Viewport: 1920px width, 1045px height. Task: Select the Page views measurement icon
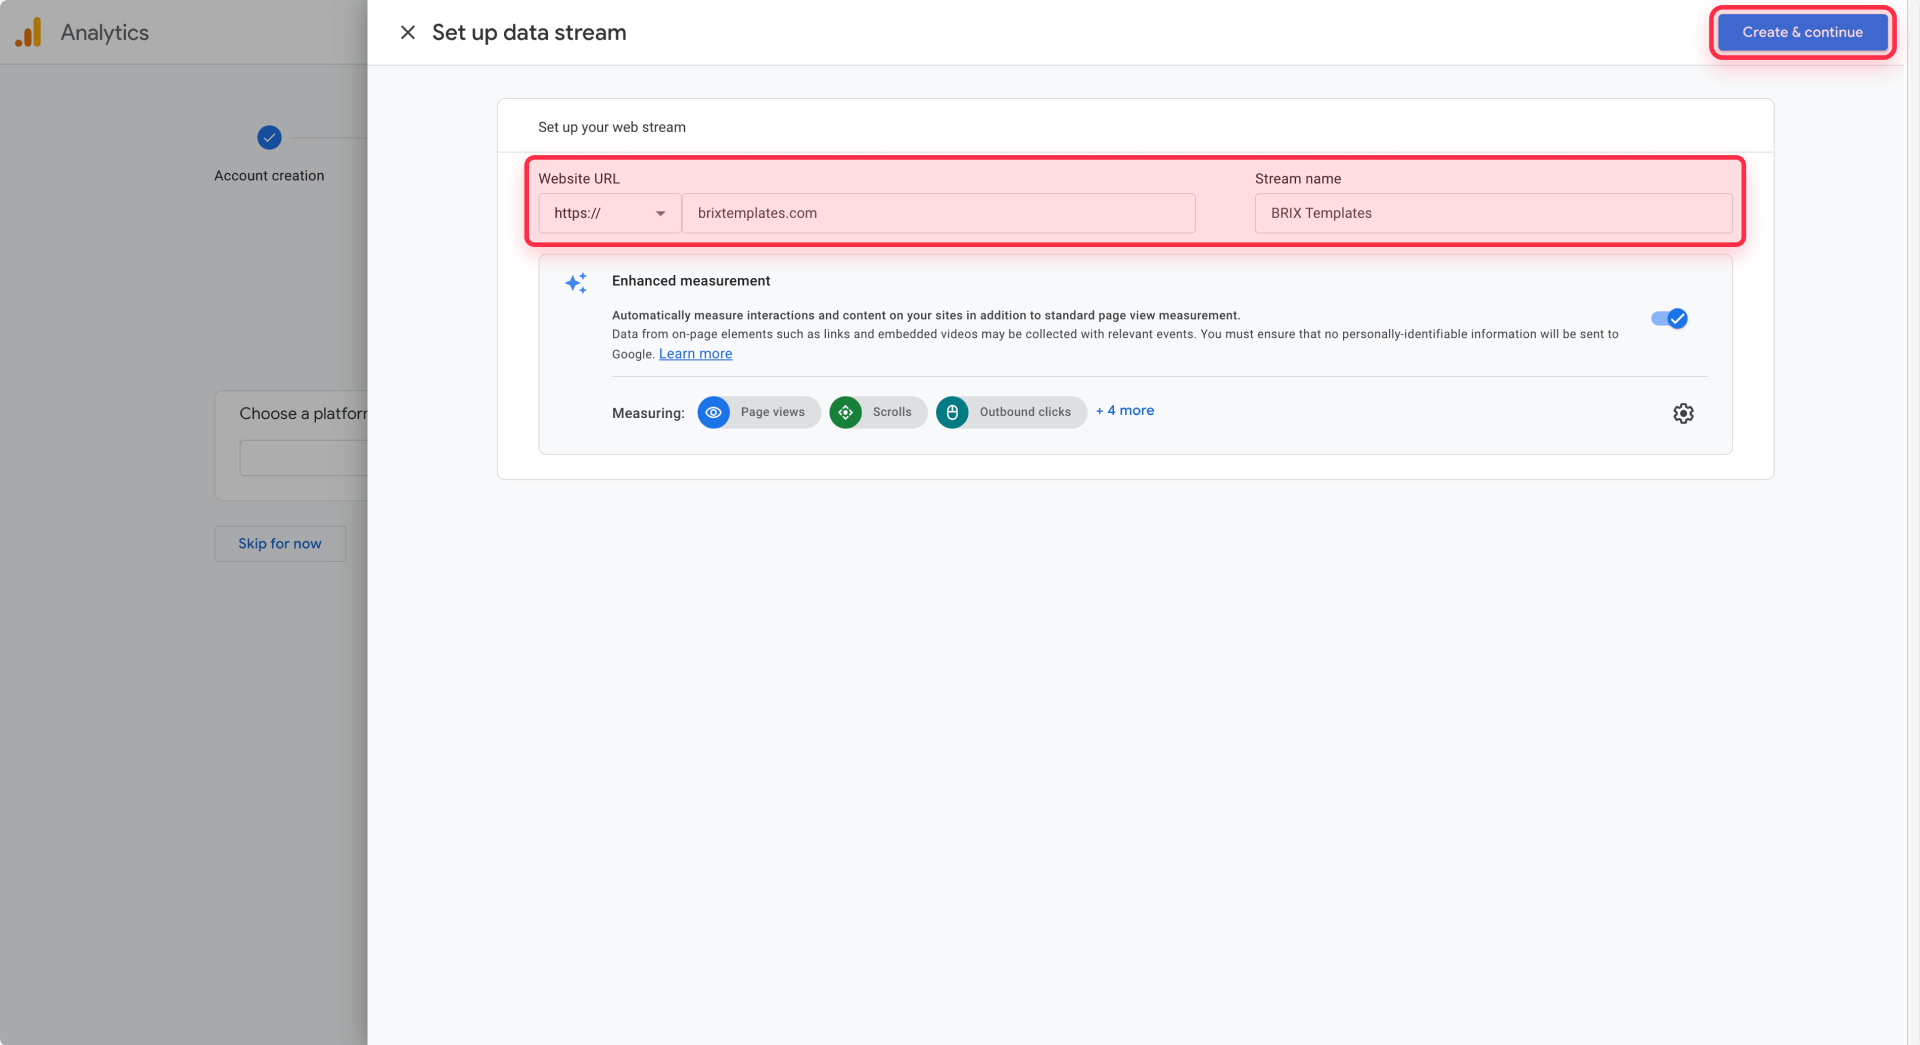pyautogui.click(x=714, y=412)
